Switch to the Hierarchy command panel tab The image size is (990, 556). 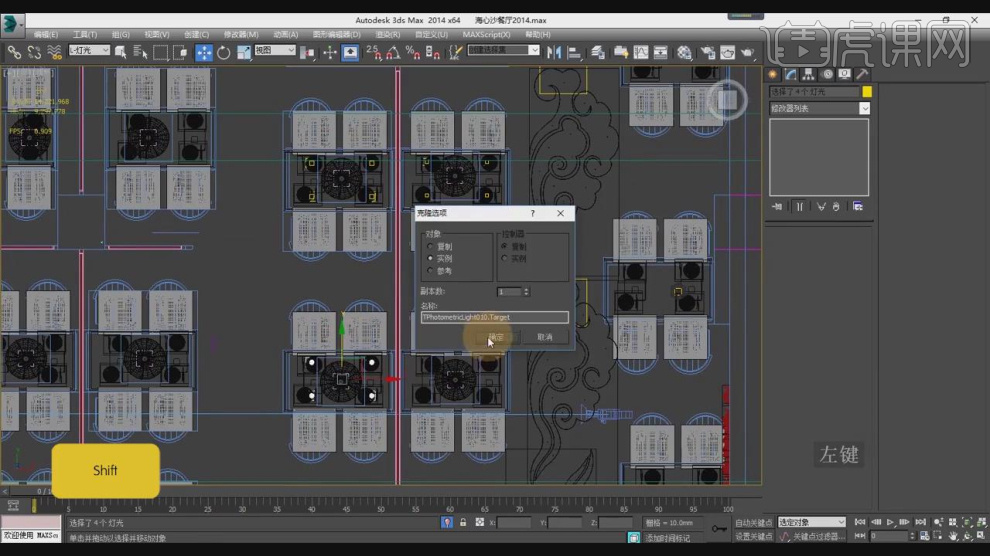point(808,74)
